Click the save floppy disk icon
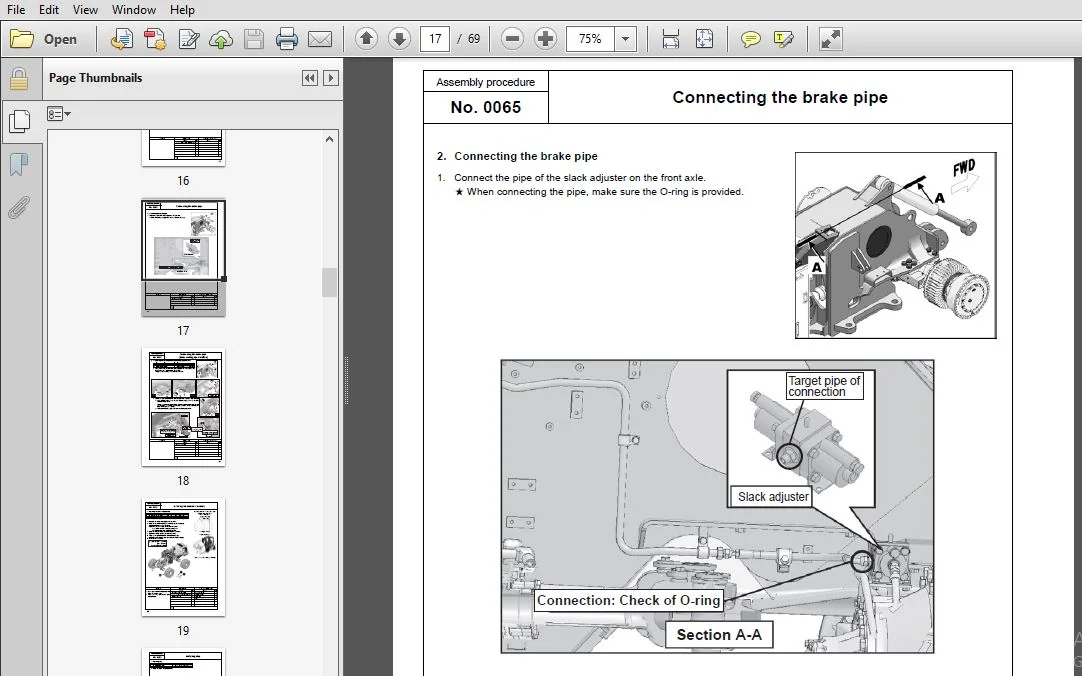The image size is (1082, 676). [x=254, y=39]
